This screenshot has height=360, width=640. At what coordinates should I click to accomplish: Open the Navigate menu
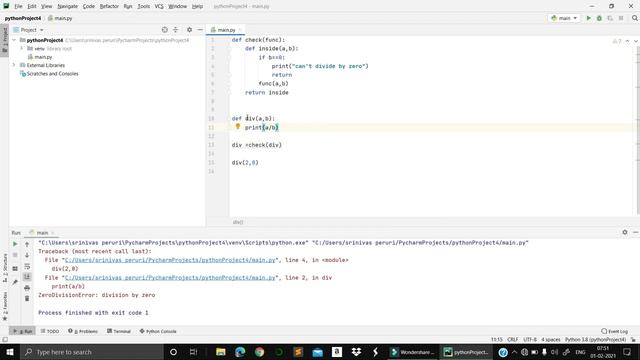67,7
